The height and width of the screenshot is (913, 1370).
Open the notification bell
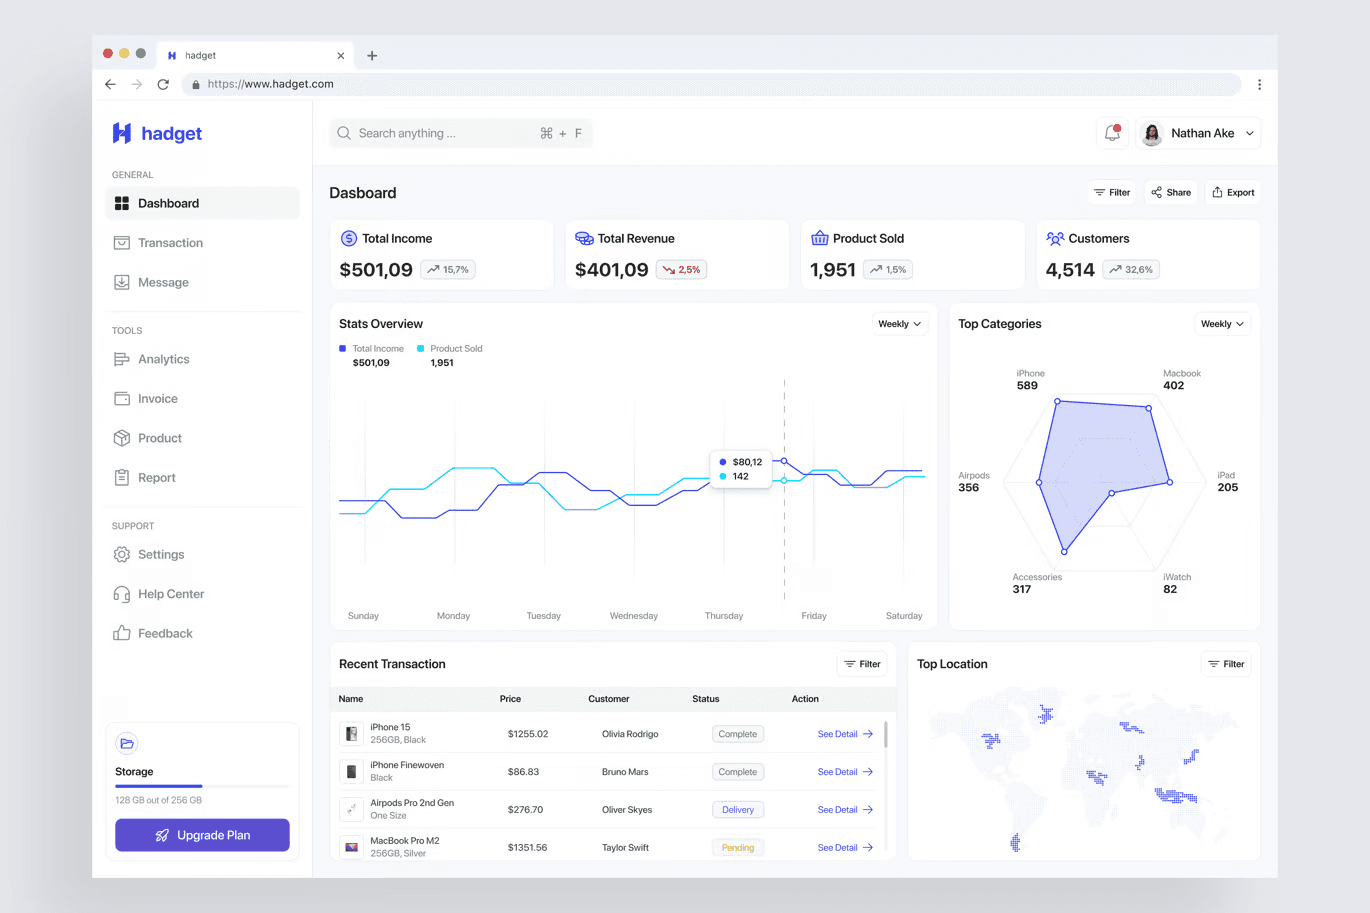(x=1112, y=133)
